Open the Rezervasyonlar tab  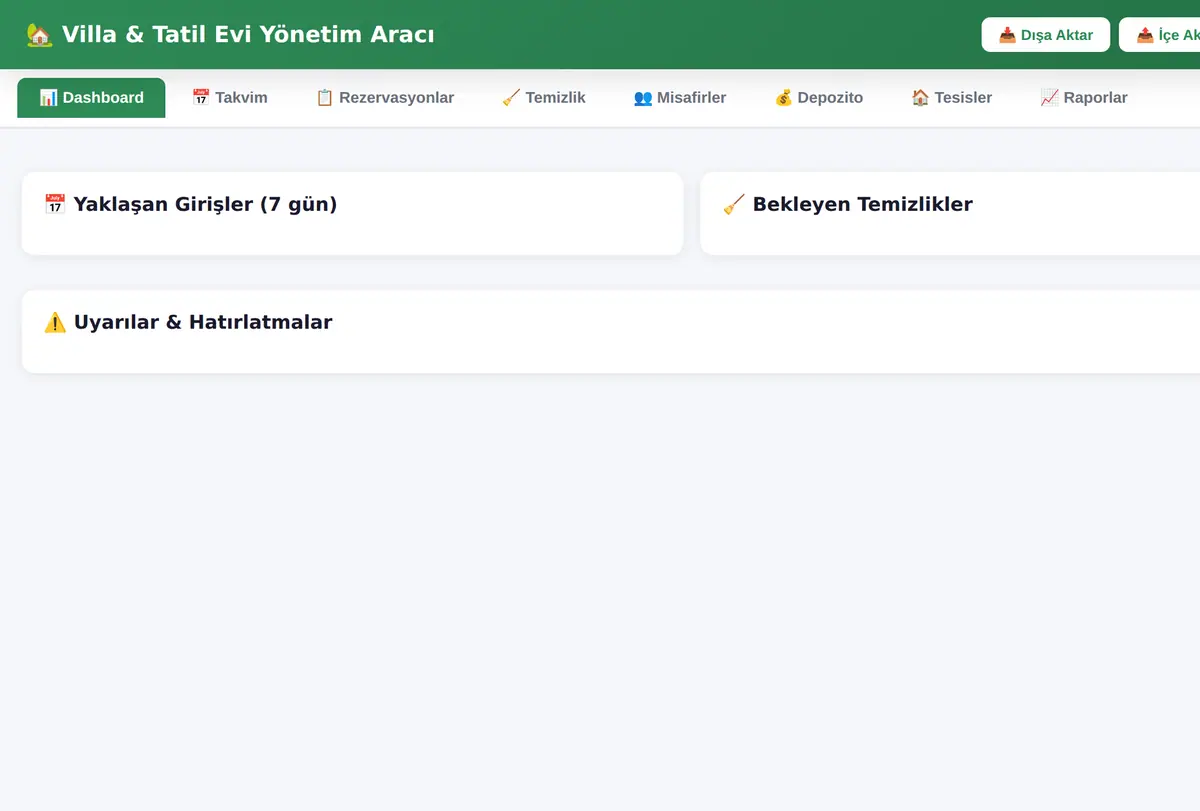click(385, 98)
